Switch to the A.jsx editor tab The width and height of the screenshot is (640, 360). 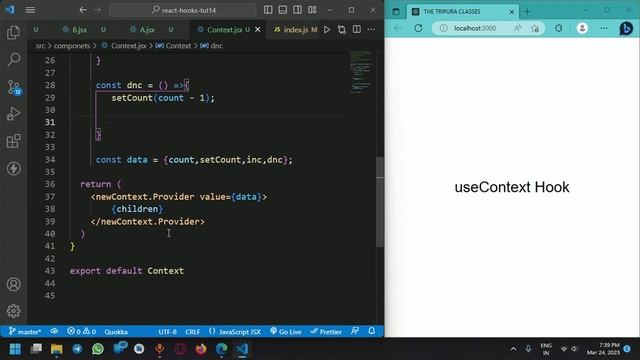147,29
